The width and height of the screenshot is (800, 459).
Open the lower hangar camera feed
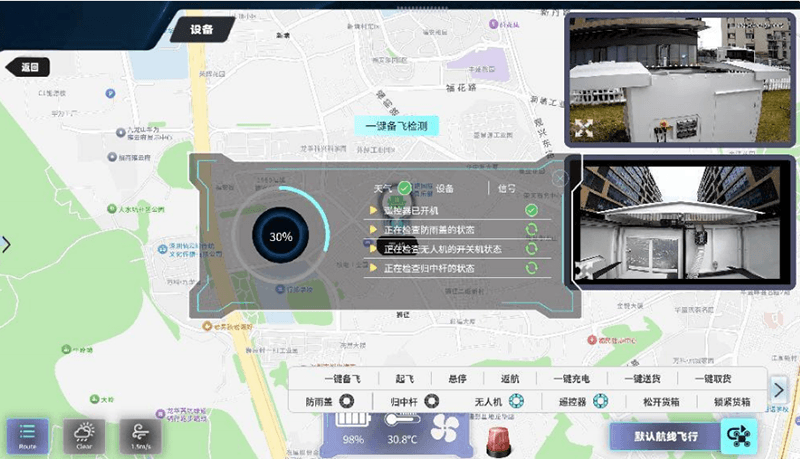pyautogui.click(x=682, y=222)
